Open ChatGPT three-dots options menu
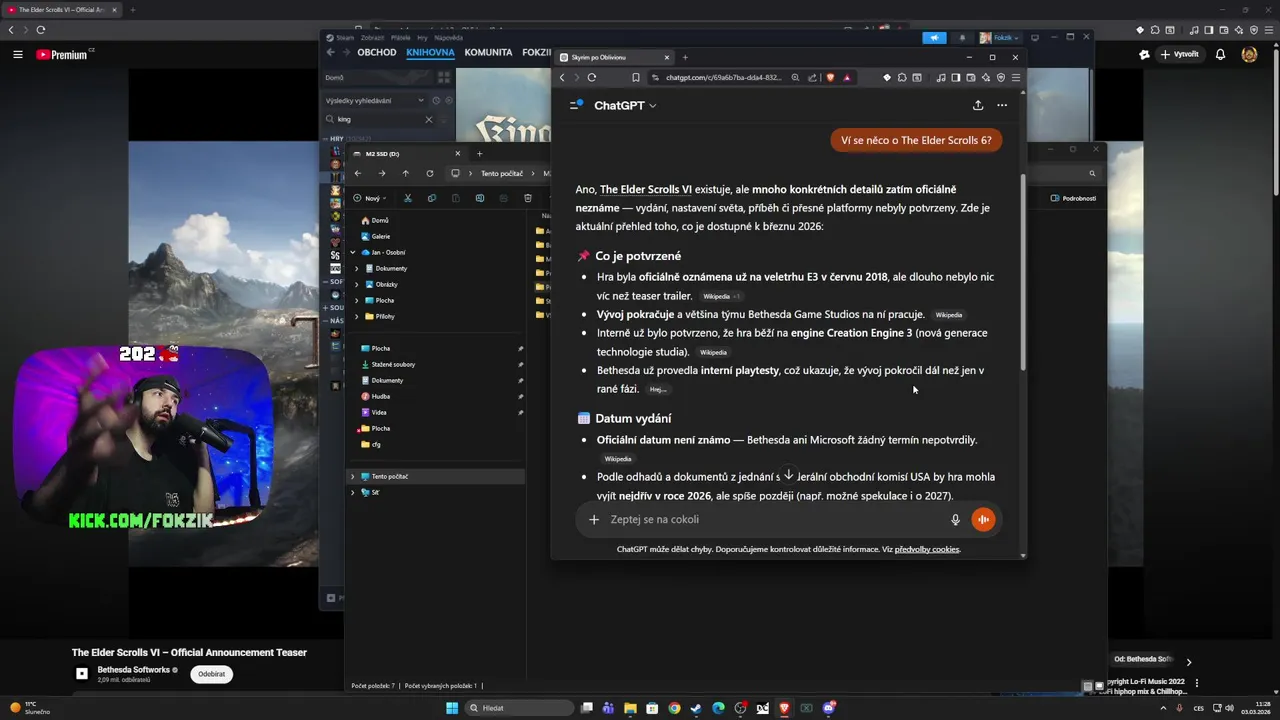 pyautogui.click(x=1002, y=105)
